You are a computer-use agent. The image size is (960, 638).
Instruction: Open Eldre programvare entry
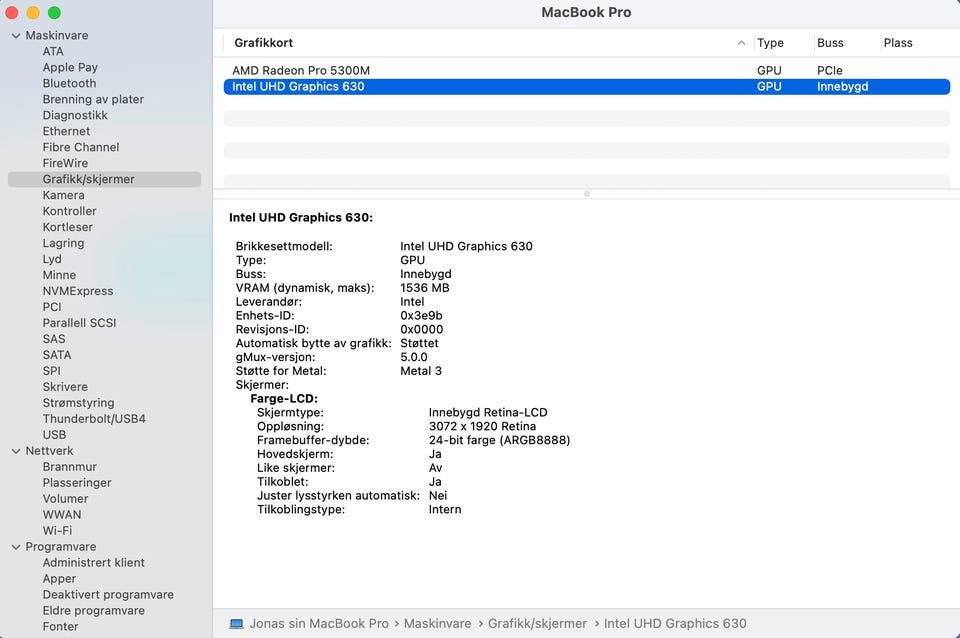point(94,610)
